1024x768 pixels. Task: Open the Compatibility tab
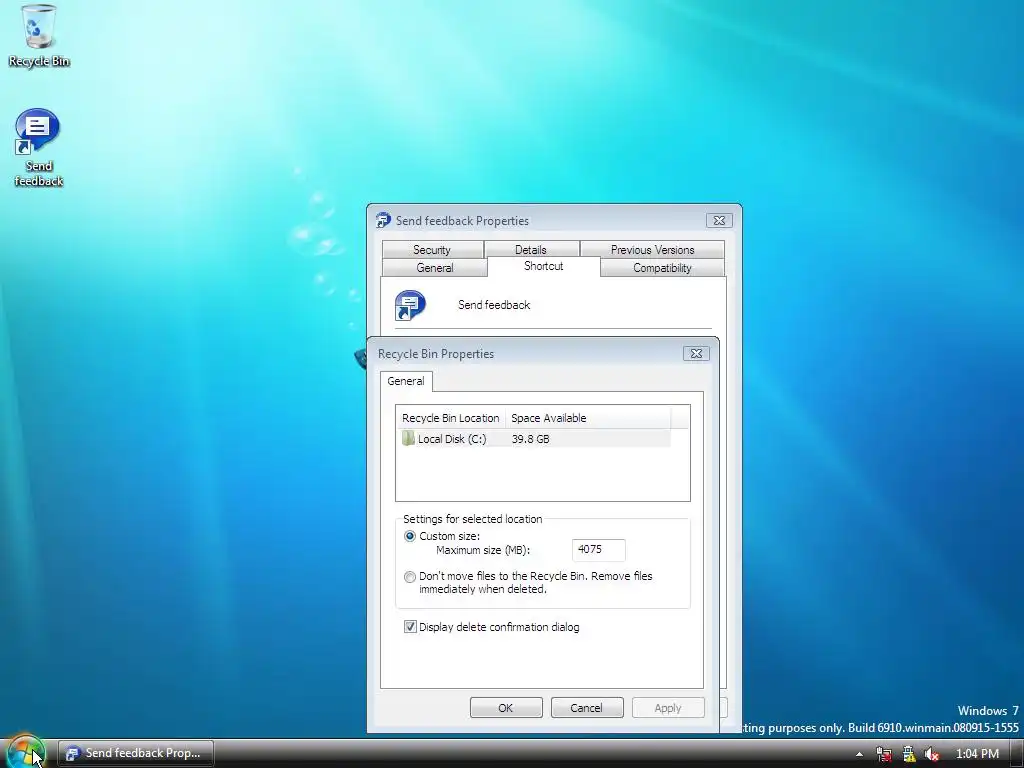click(x=662, y=268)
